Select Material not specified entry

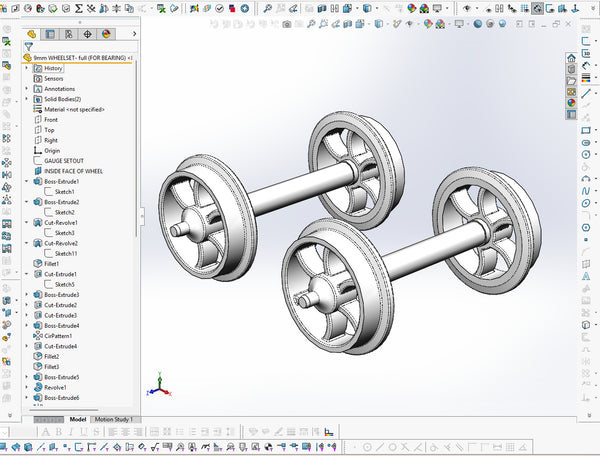[x=74, y=109]
